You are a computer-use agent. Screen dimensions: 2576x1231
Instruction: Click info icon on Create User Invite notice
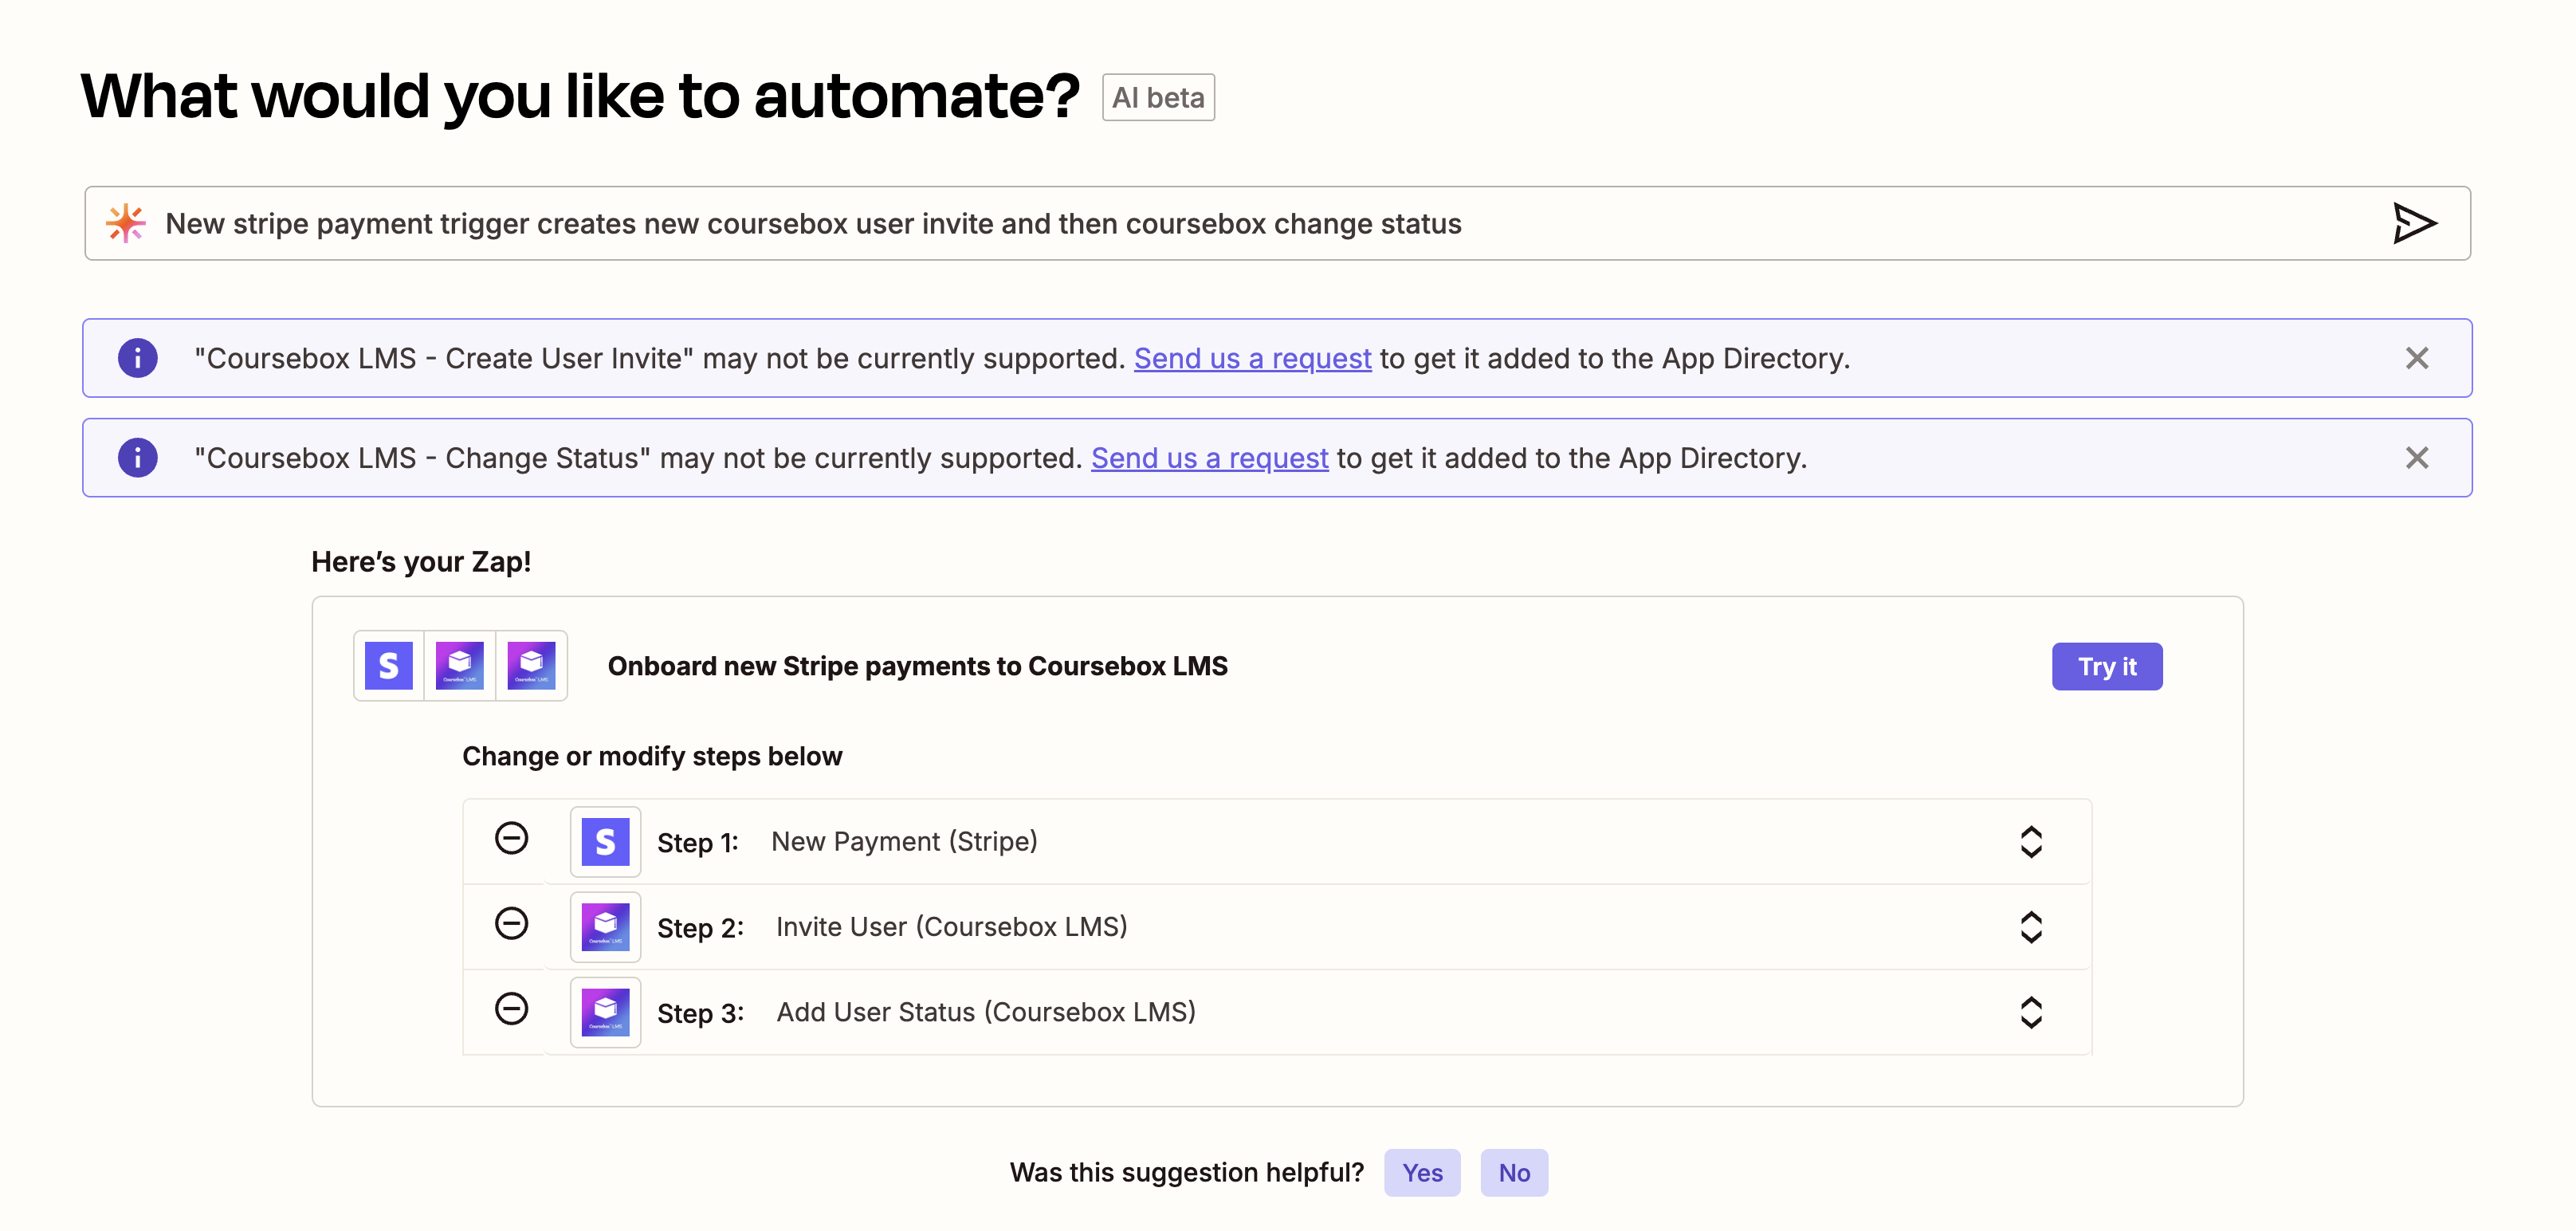[x=138, y=358]
